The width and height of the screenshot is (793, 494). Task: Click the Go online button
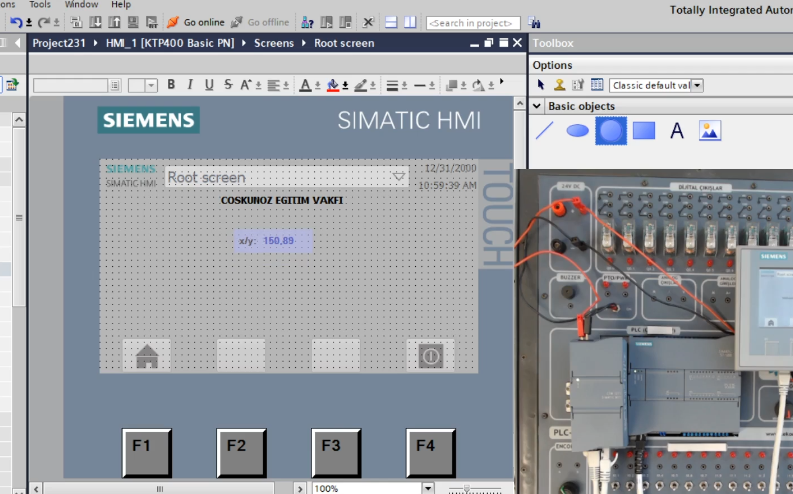[x=196, y=22]
